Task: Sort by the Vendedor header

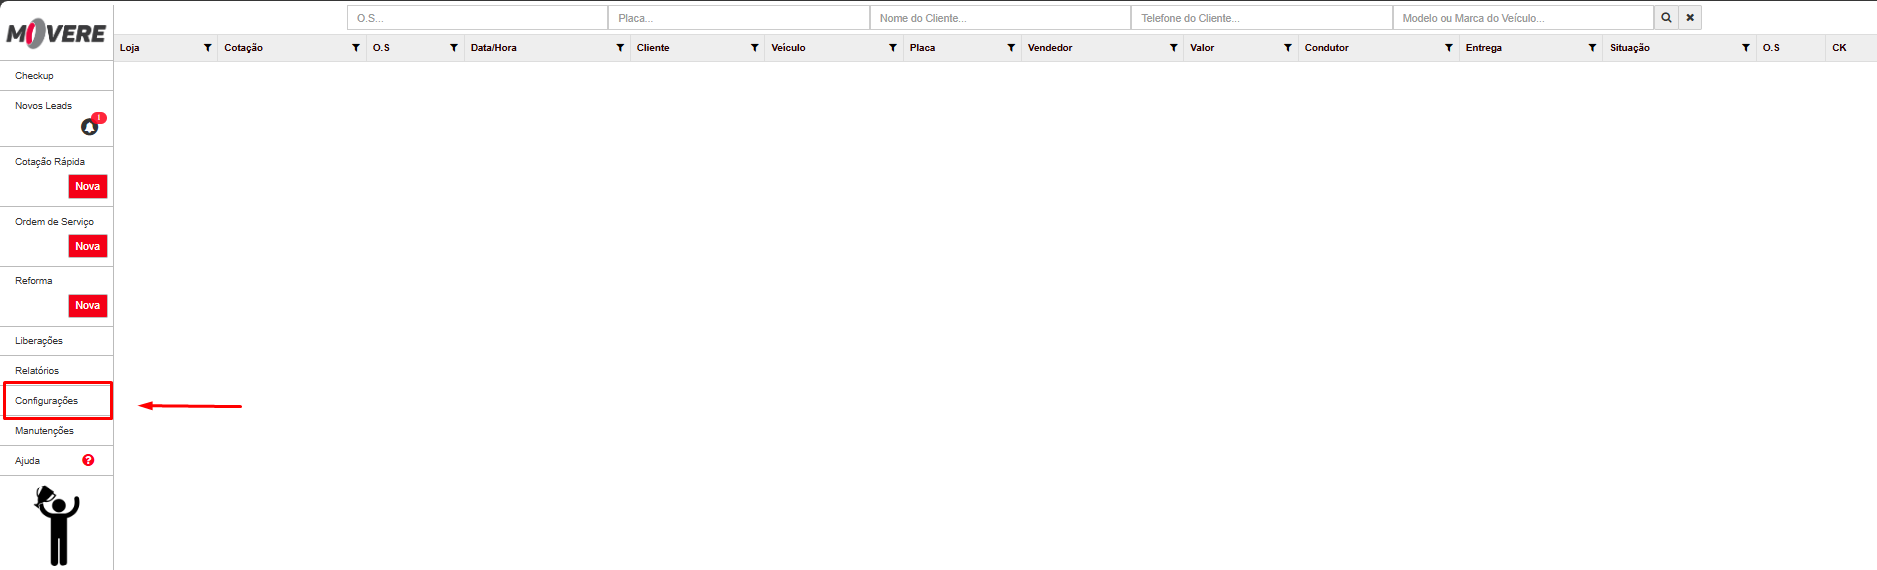Action: 1050,48
